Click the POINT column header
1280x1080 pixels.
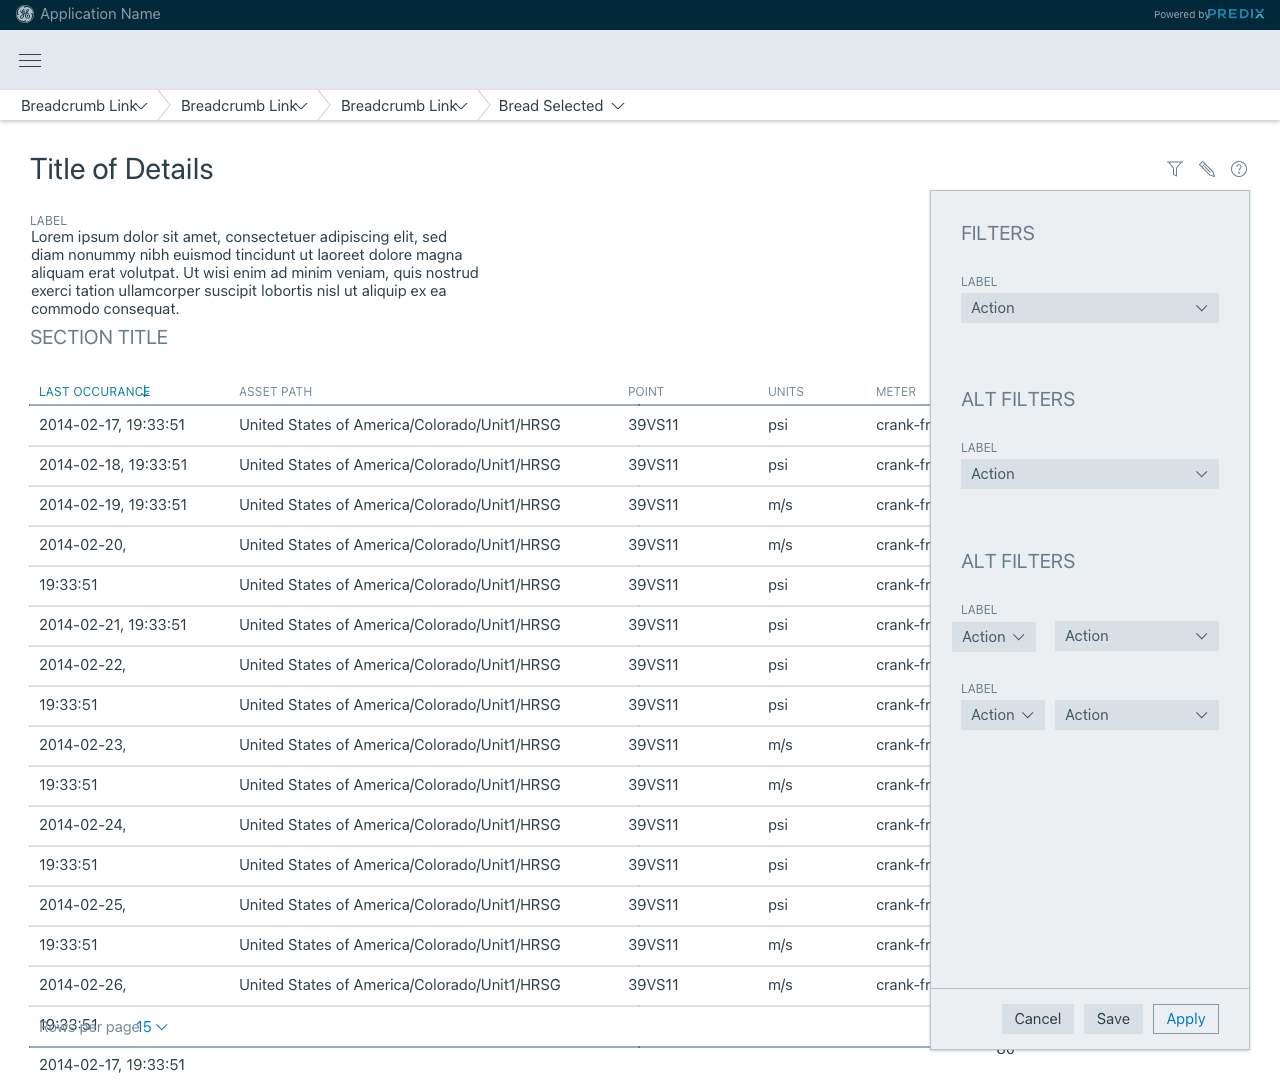645,392
